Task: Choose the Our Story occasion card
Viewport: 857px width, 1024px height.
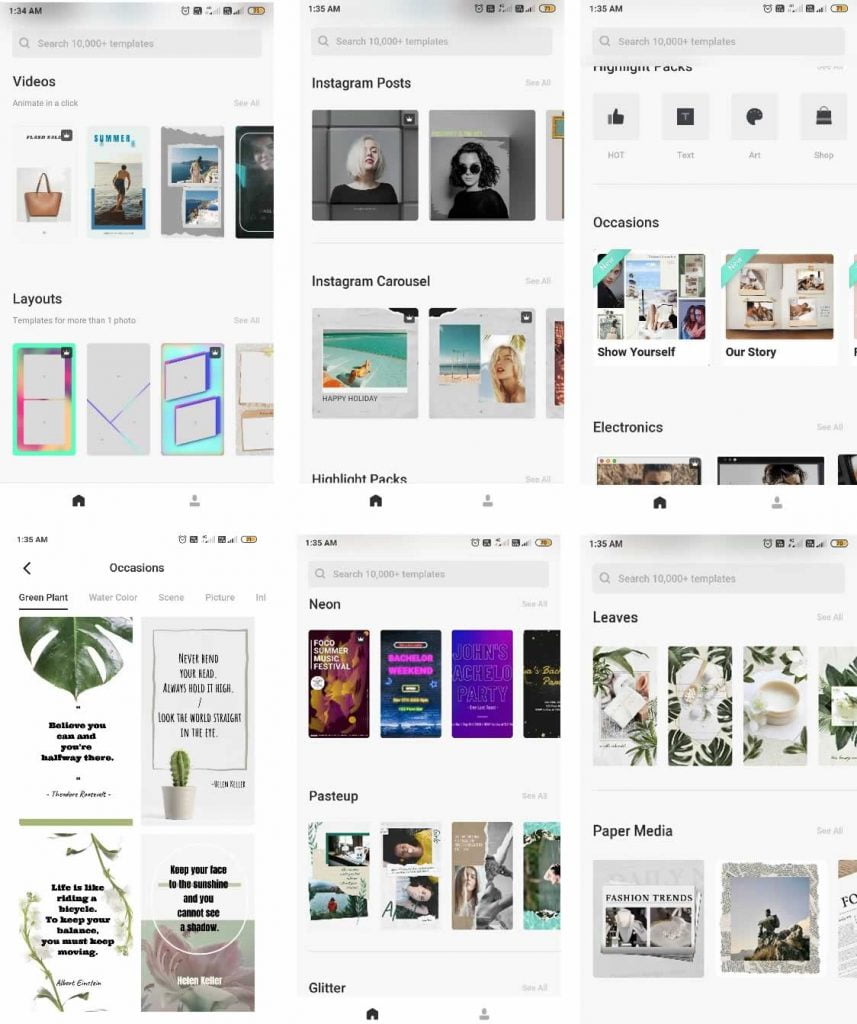Action: tap(779, 307)
